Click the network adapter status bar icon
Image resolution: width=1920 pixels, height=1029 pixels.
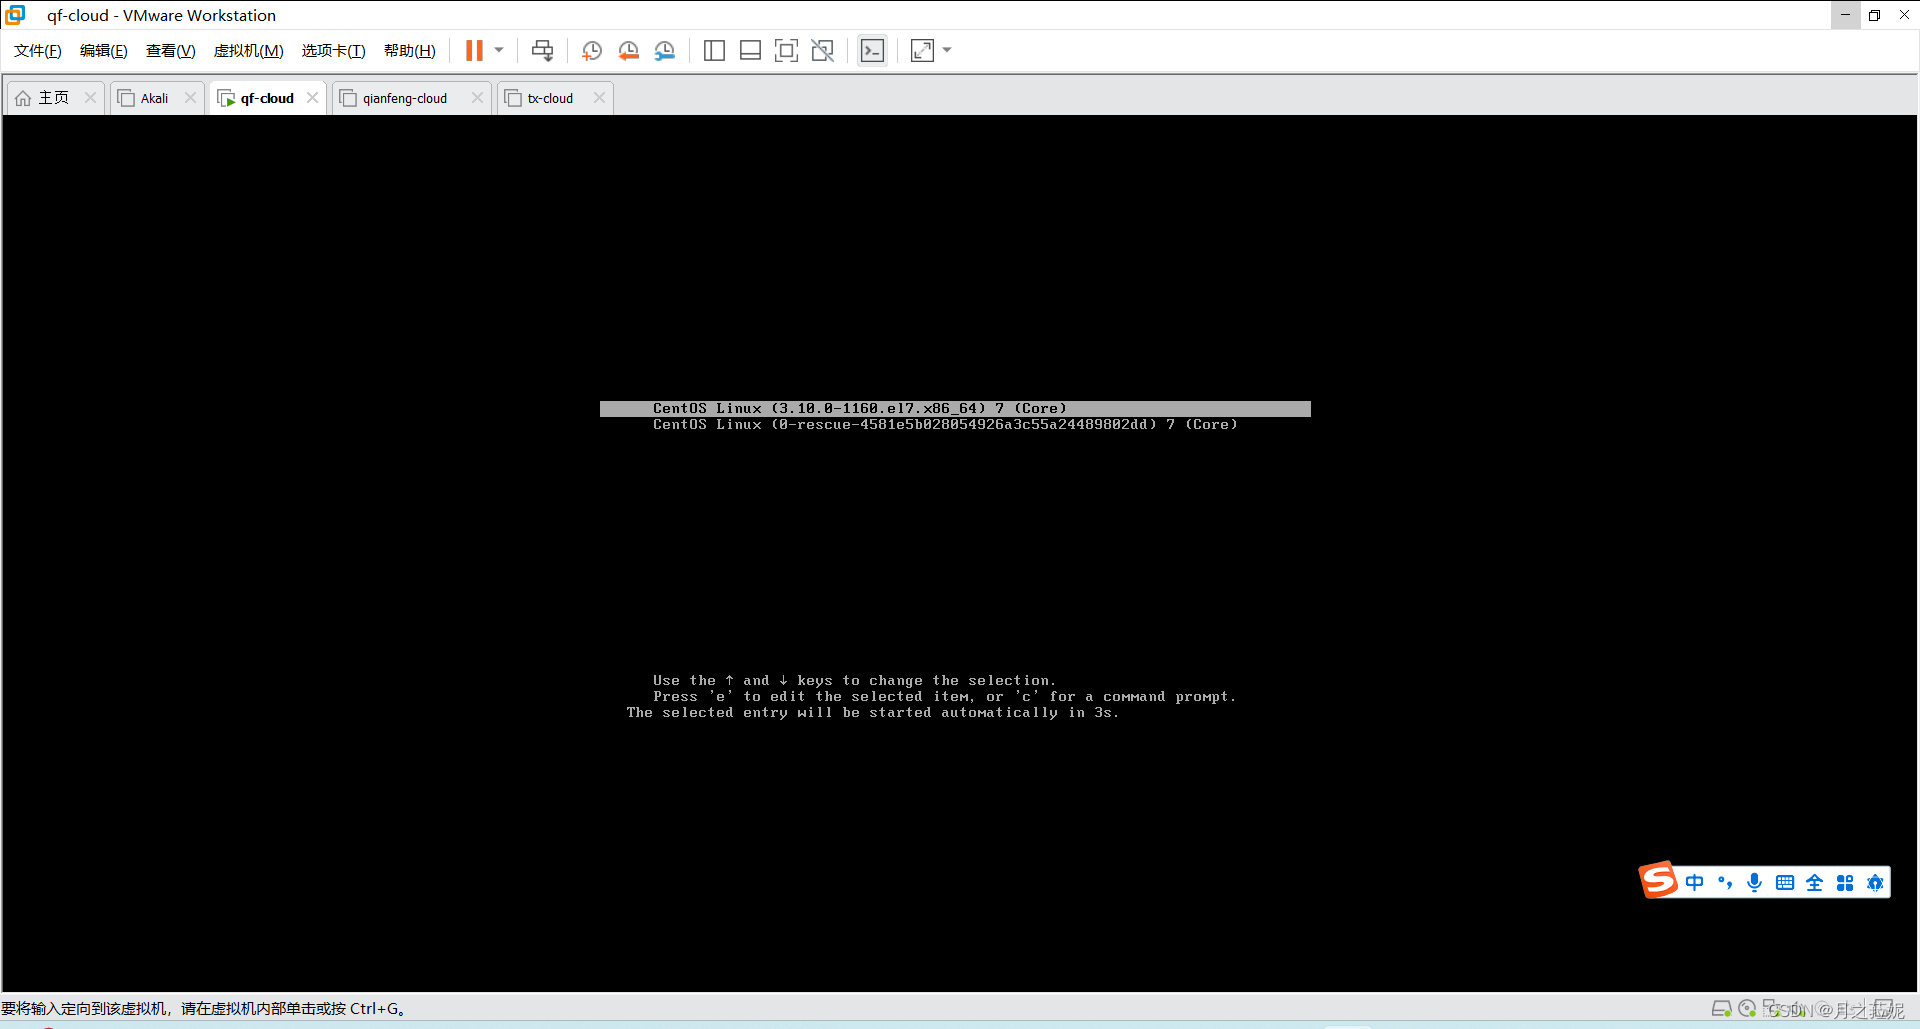[1772, 1008]
